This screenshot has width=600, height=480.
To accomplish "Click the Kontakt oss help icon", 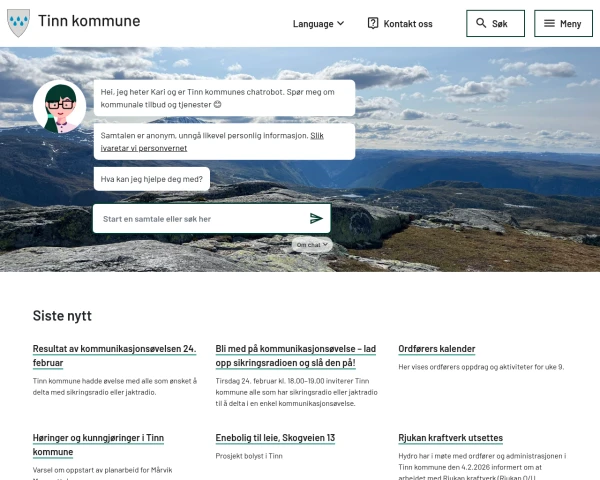I will 373,23.
